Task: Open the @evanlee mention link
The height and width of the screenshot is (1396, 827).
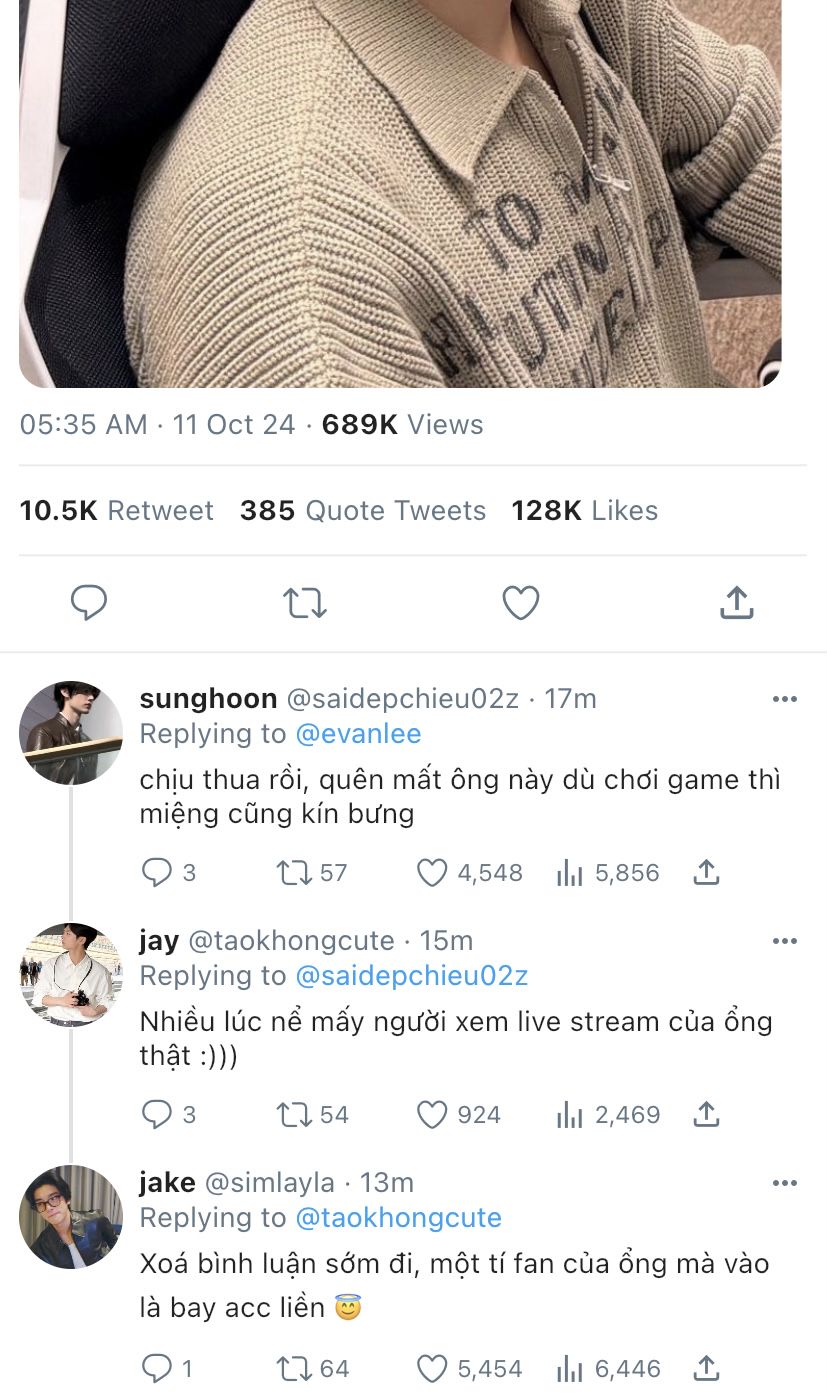Action: pos(358,734)
